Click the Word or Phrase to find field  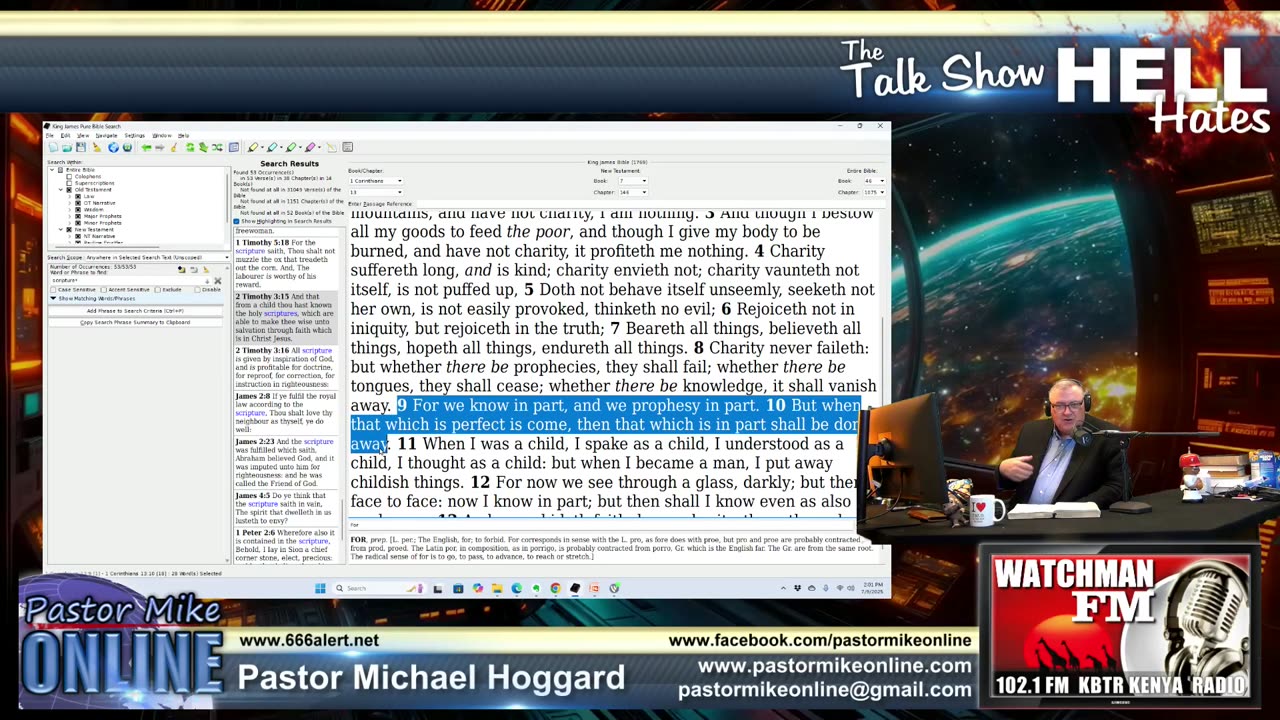(131, 281)
